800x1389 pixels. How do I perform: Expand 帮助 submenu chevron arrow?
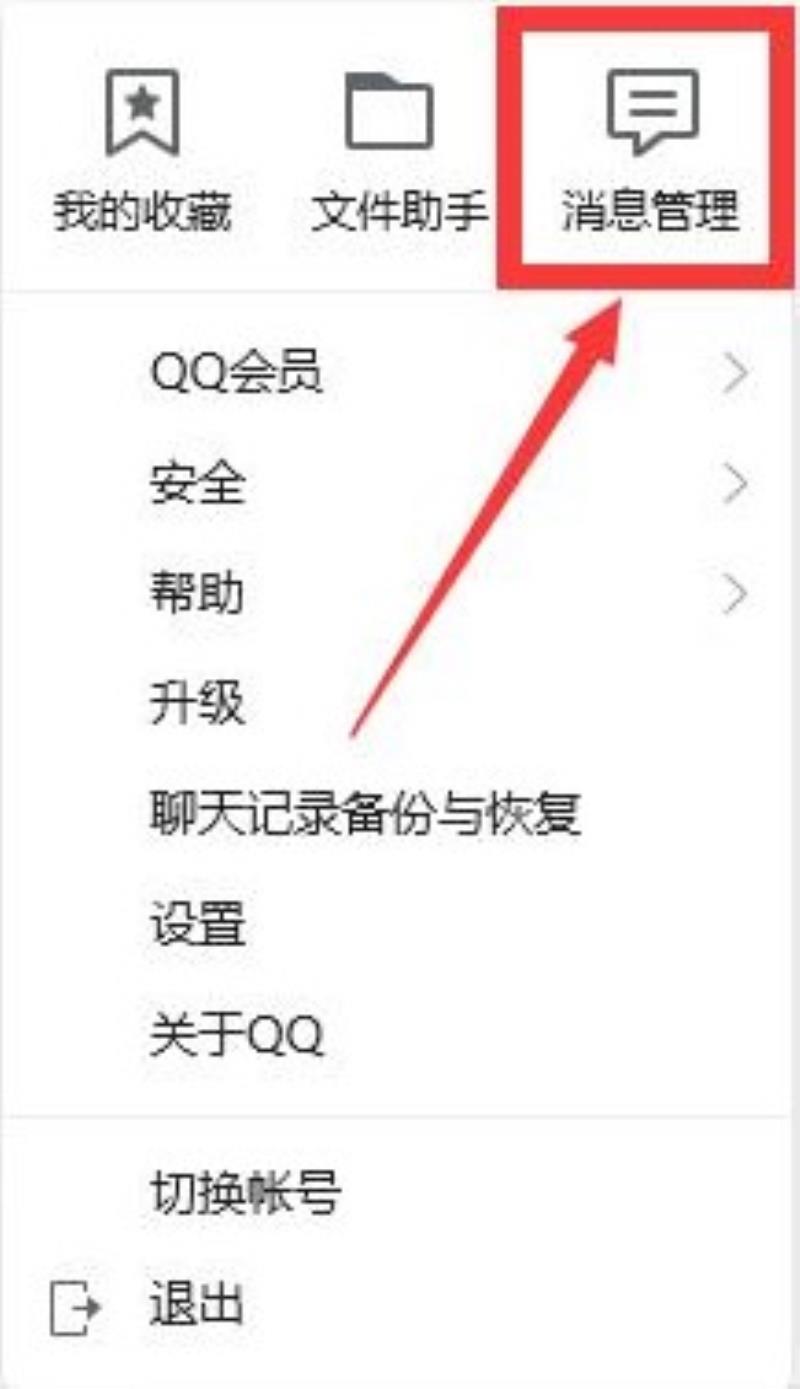pyautogui.click(x=736, y=594)
